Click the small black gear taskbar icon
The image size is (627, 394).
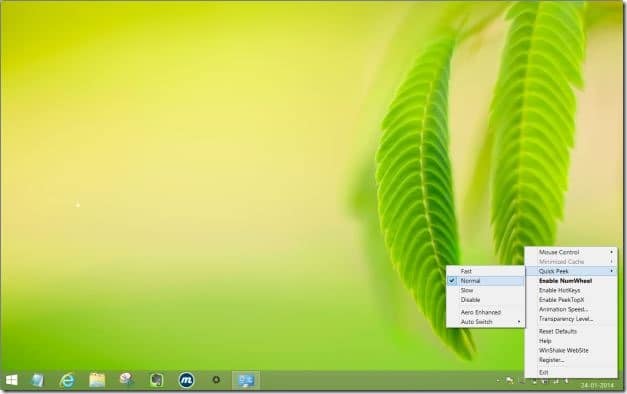(216, 380)
